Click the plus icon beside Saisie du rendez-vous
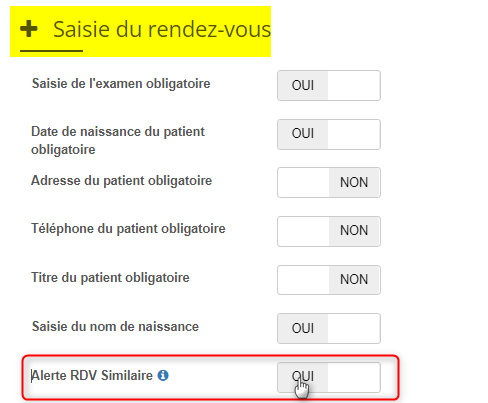Screen dimensions: 488x403 coord(29,29)
